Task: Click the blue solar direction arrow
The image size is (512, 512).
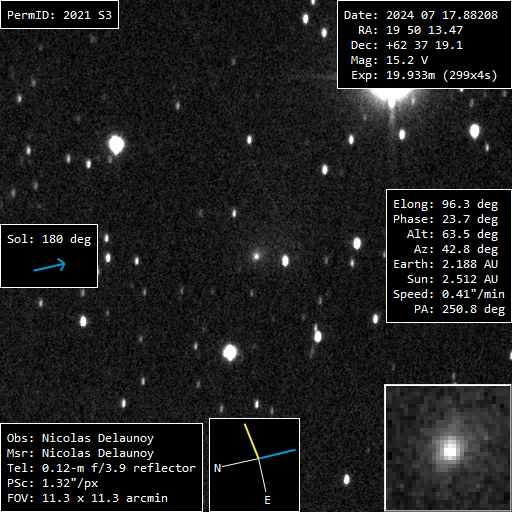Action: [49, 265]
